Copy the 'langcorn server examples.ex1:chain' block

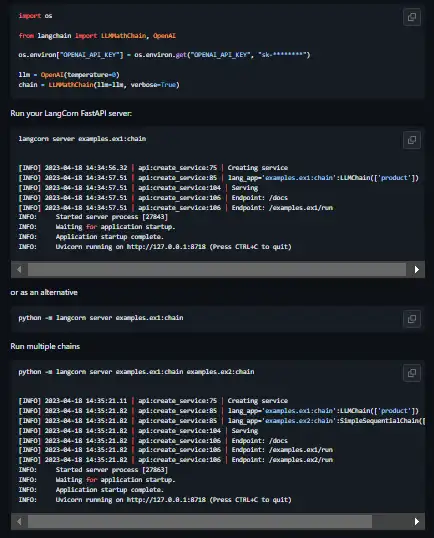[412, 140]
